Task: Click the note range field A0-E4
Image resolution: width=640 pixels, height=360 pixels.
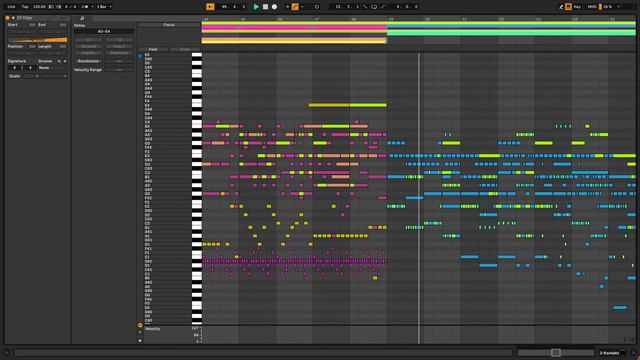Action: pos(104,31)
